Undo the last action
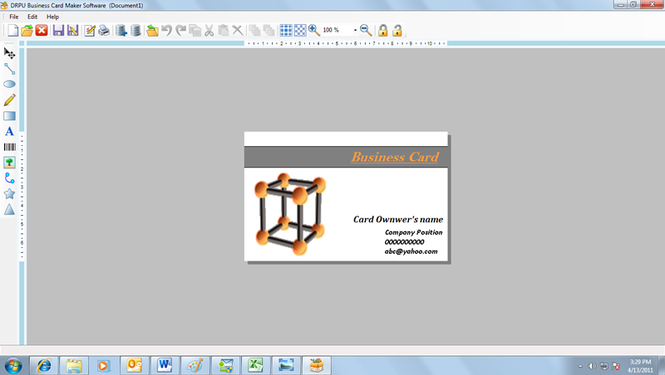 click(167, 31)
